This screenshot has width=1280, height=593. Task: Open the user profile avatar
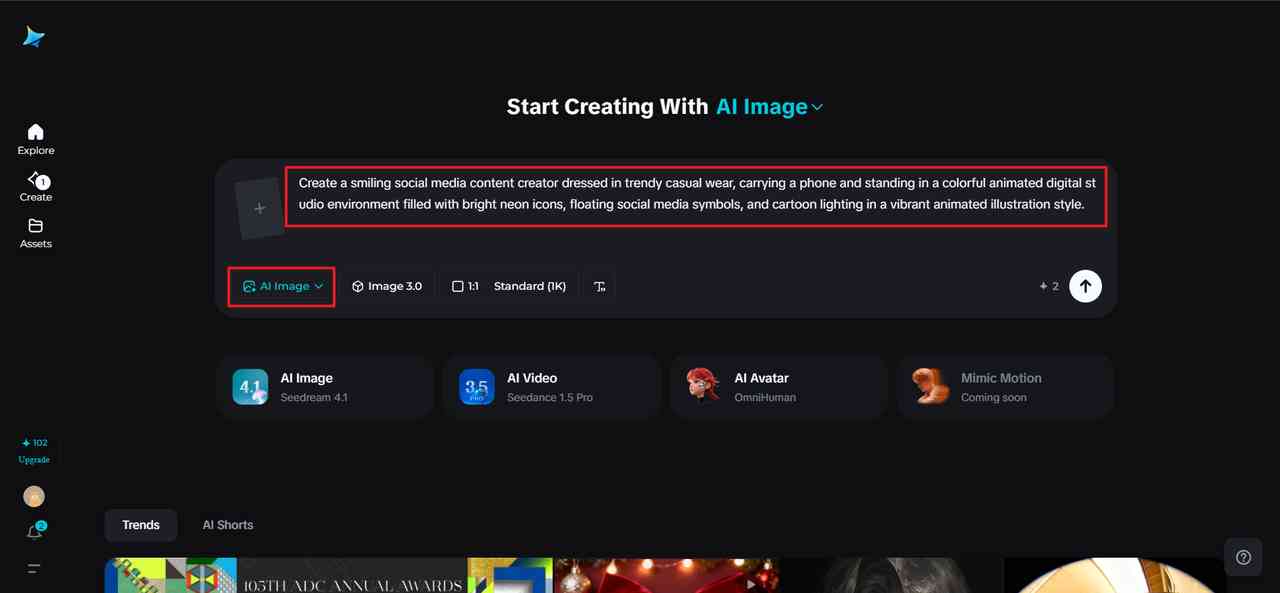pyautogui.click(x=34, y=497)
